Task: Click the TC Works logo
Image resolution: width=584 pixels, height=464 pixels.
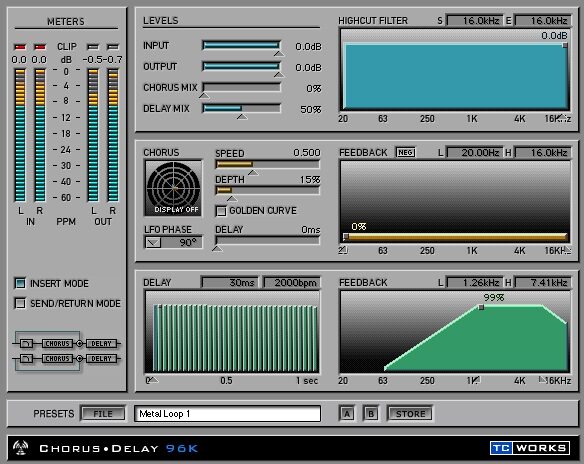Action: click(x=530, y=448)
